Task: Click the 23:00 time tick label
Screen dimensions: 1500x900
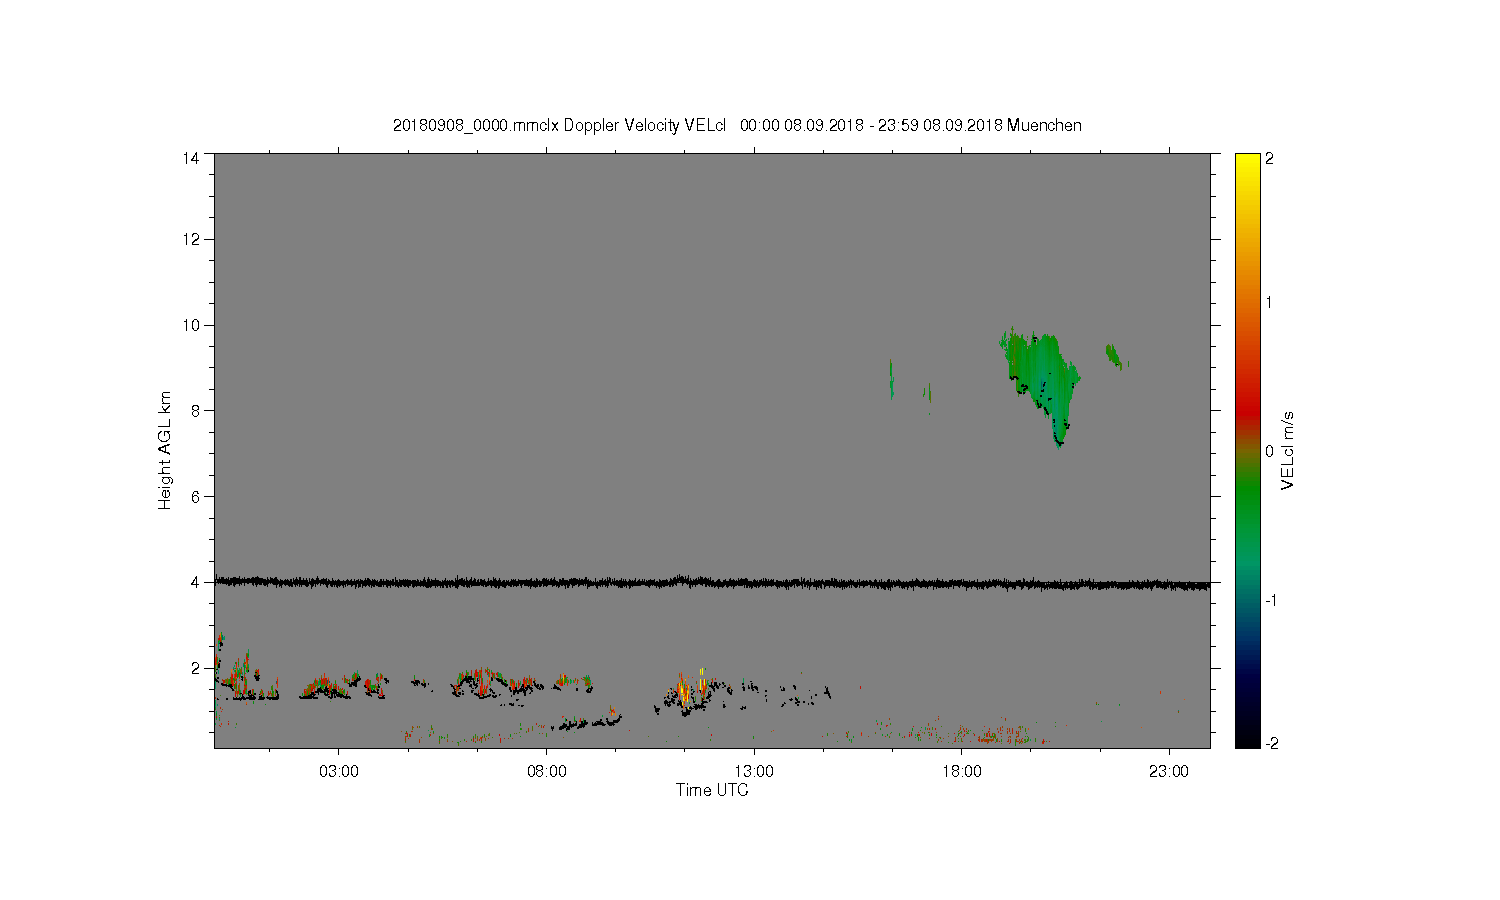Action: click(1169, 772)
